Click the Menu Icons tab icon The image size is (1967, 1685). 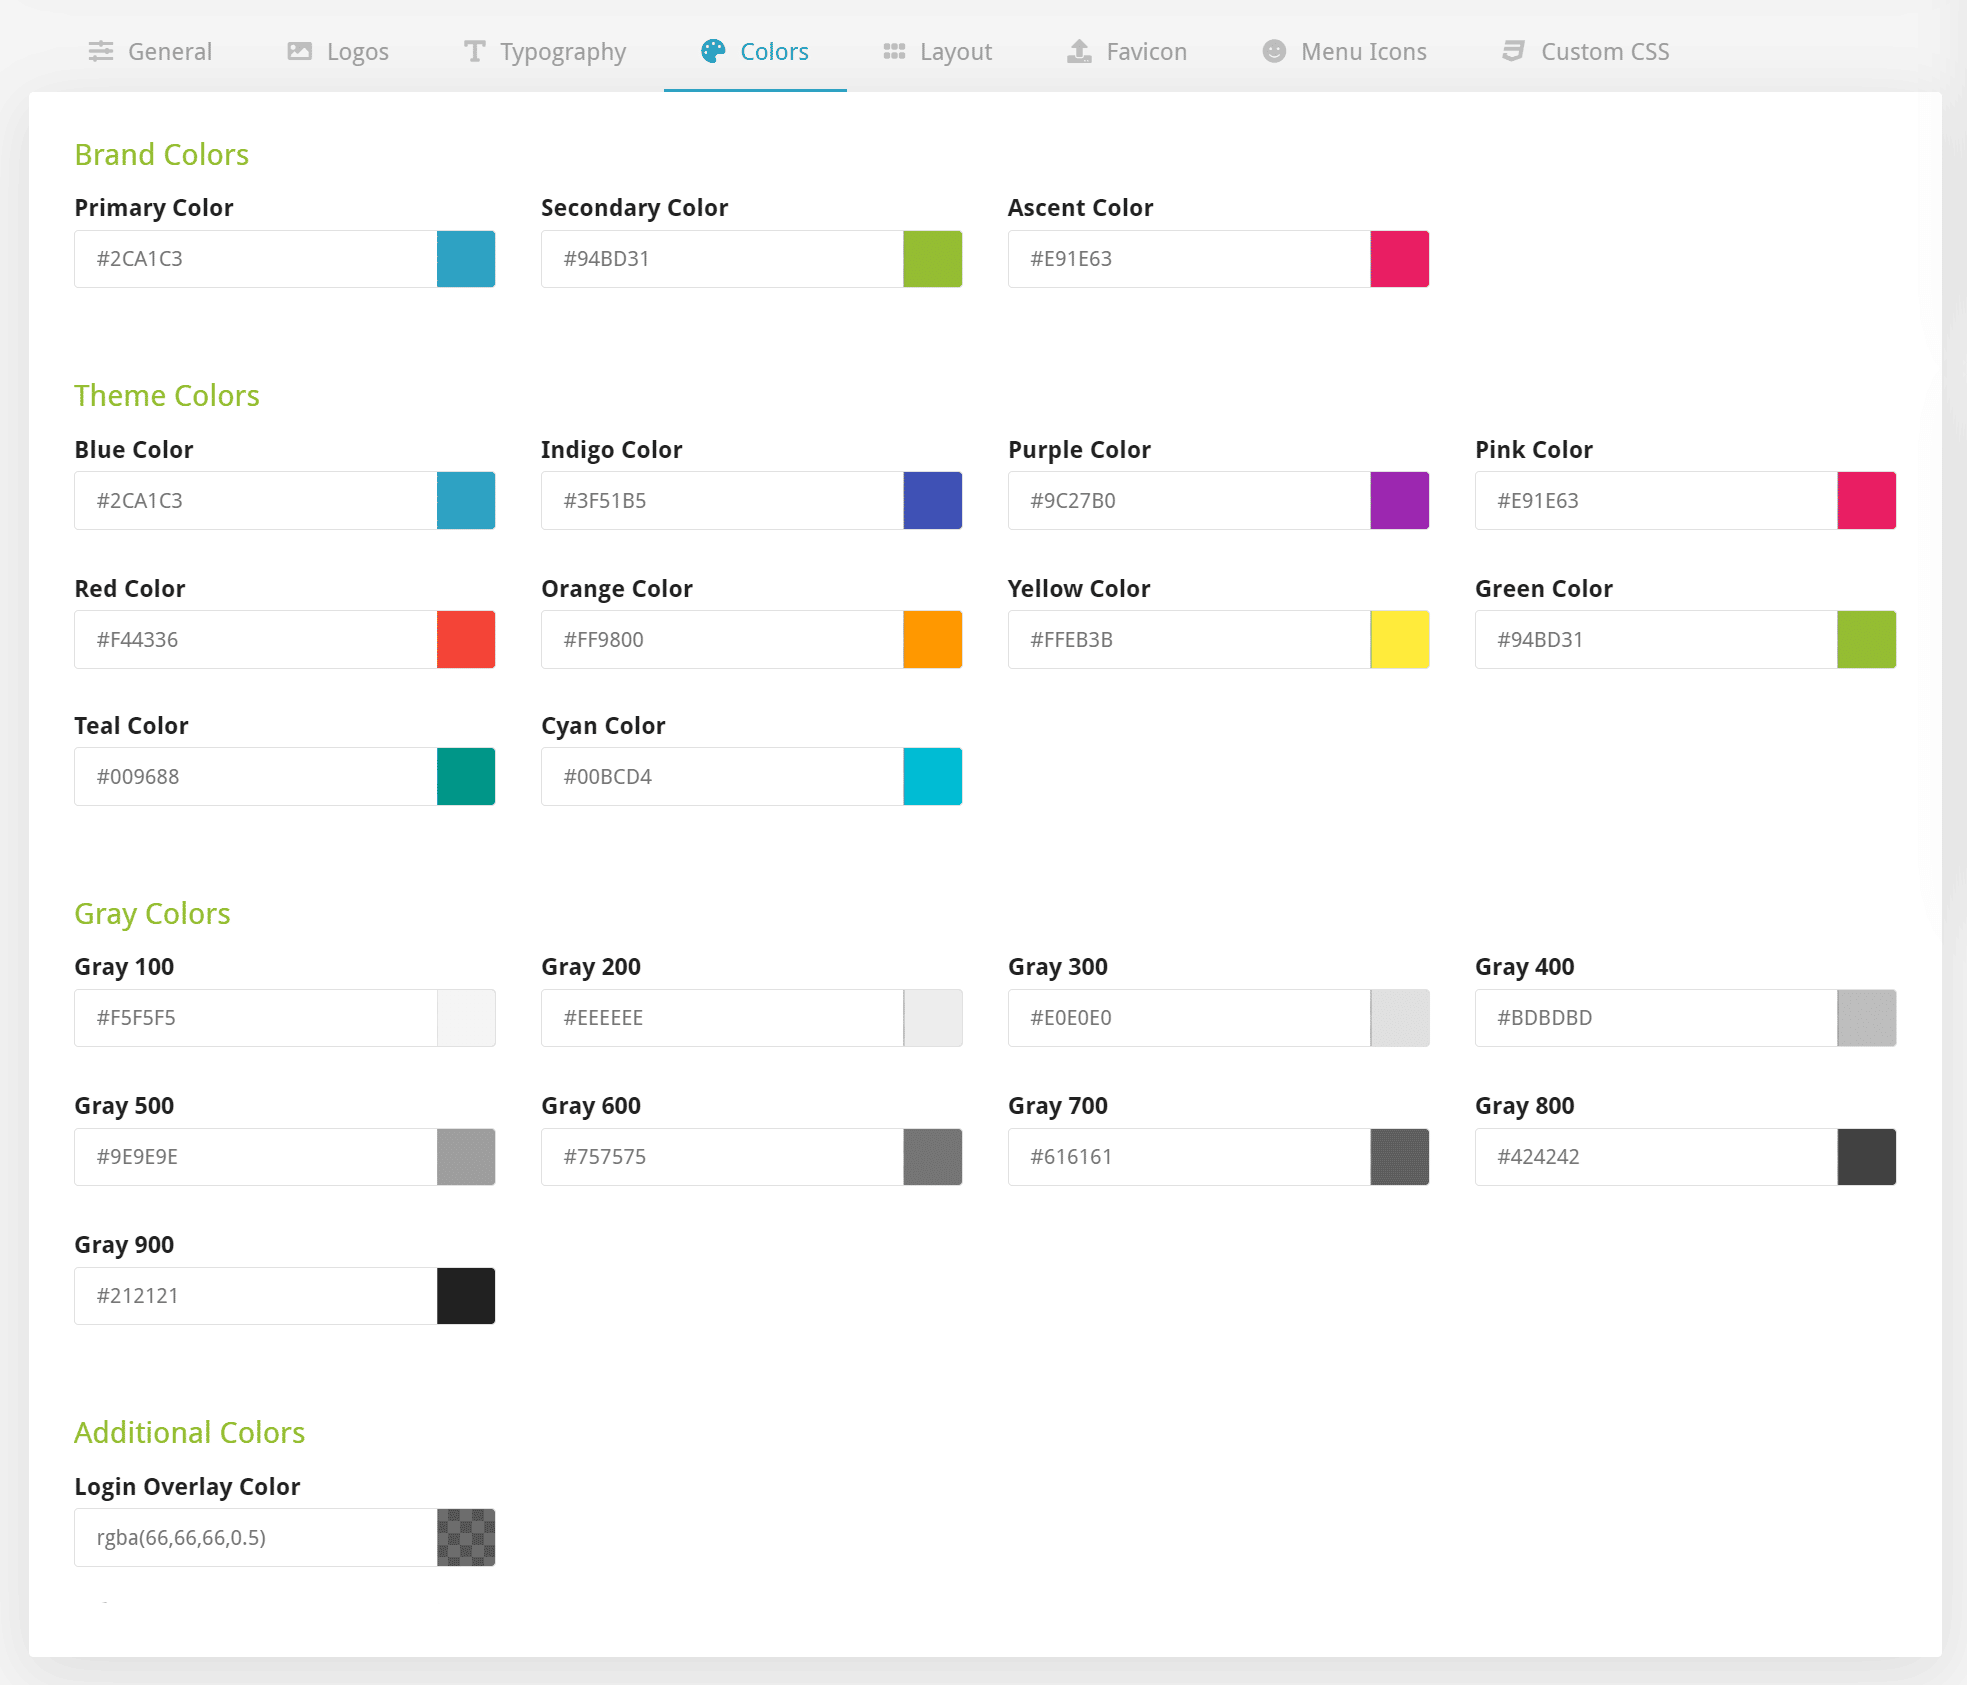[x=1273, y=52]
